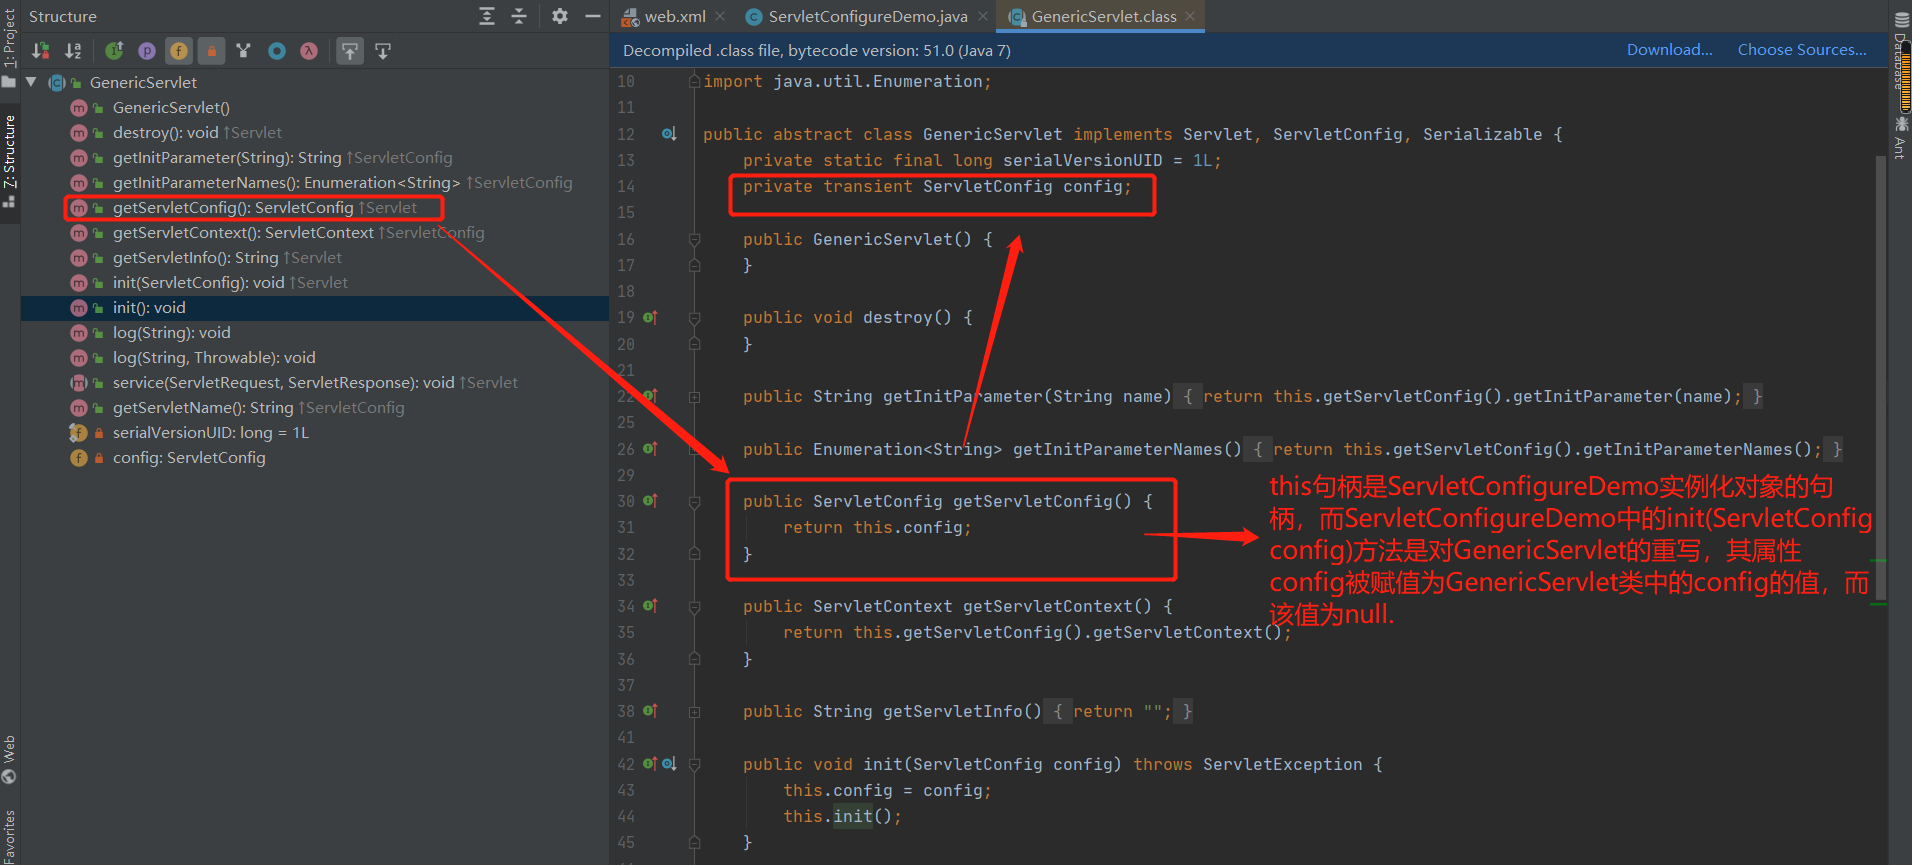Close the web.xml tab

tap(720, 17)
